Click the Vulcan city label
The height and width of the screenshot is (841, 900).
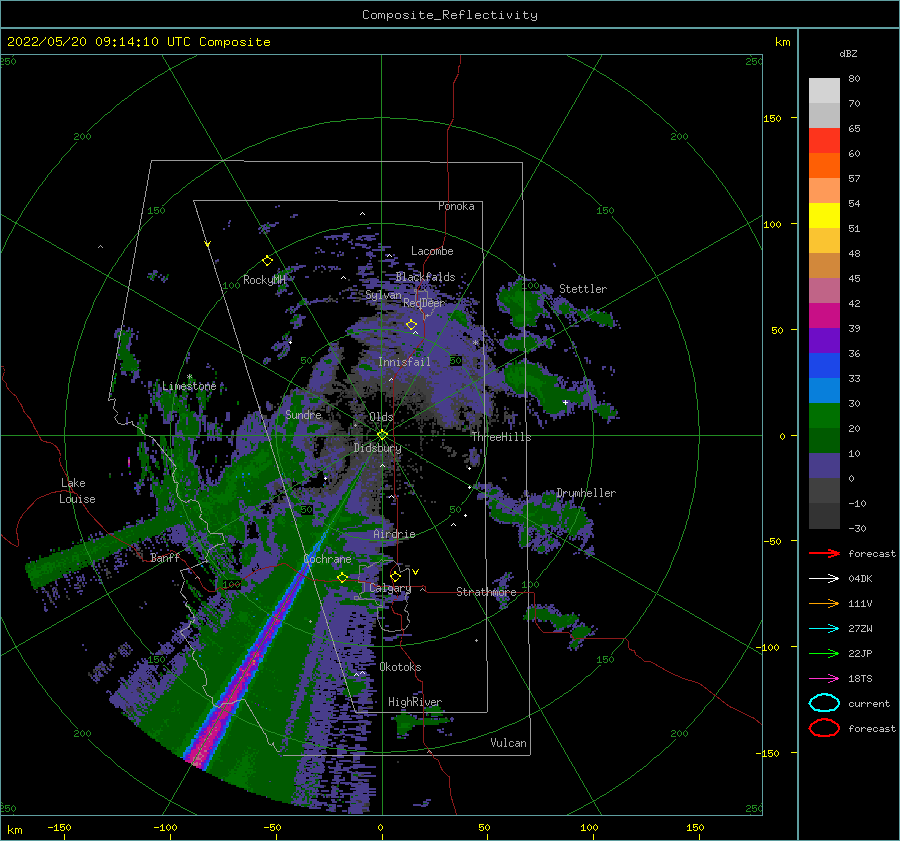pos(508,743)
